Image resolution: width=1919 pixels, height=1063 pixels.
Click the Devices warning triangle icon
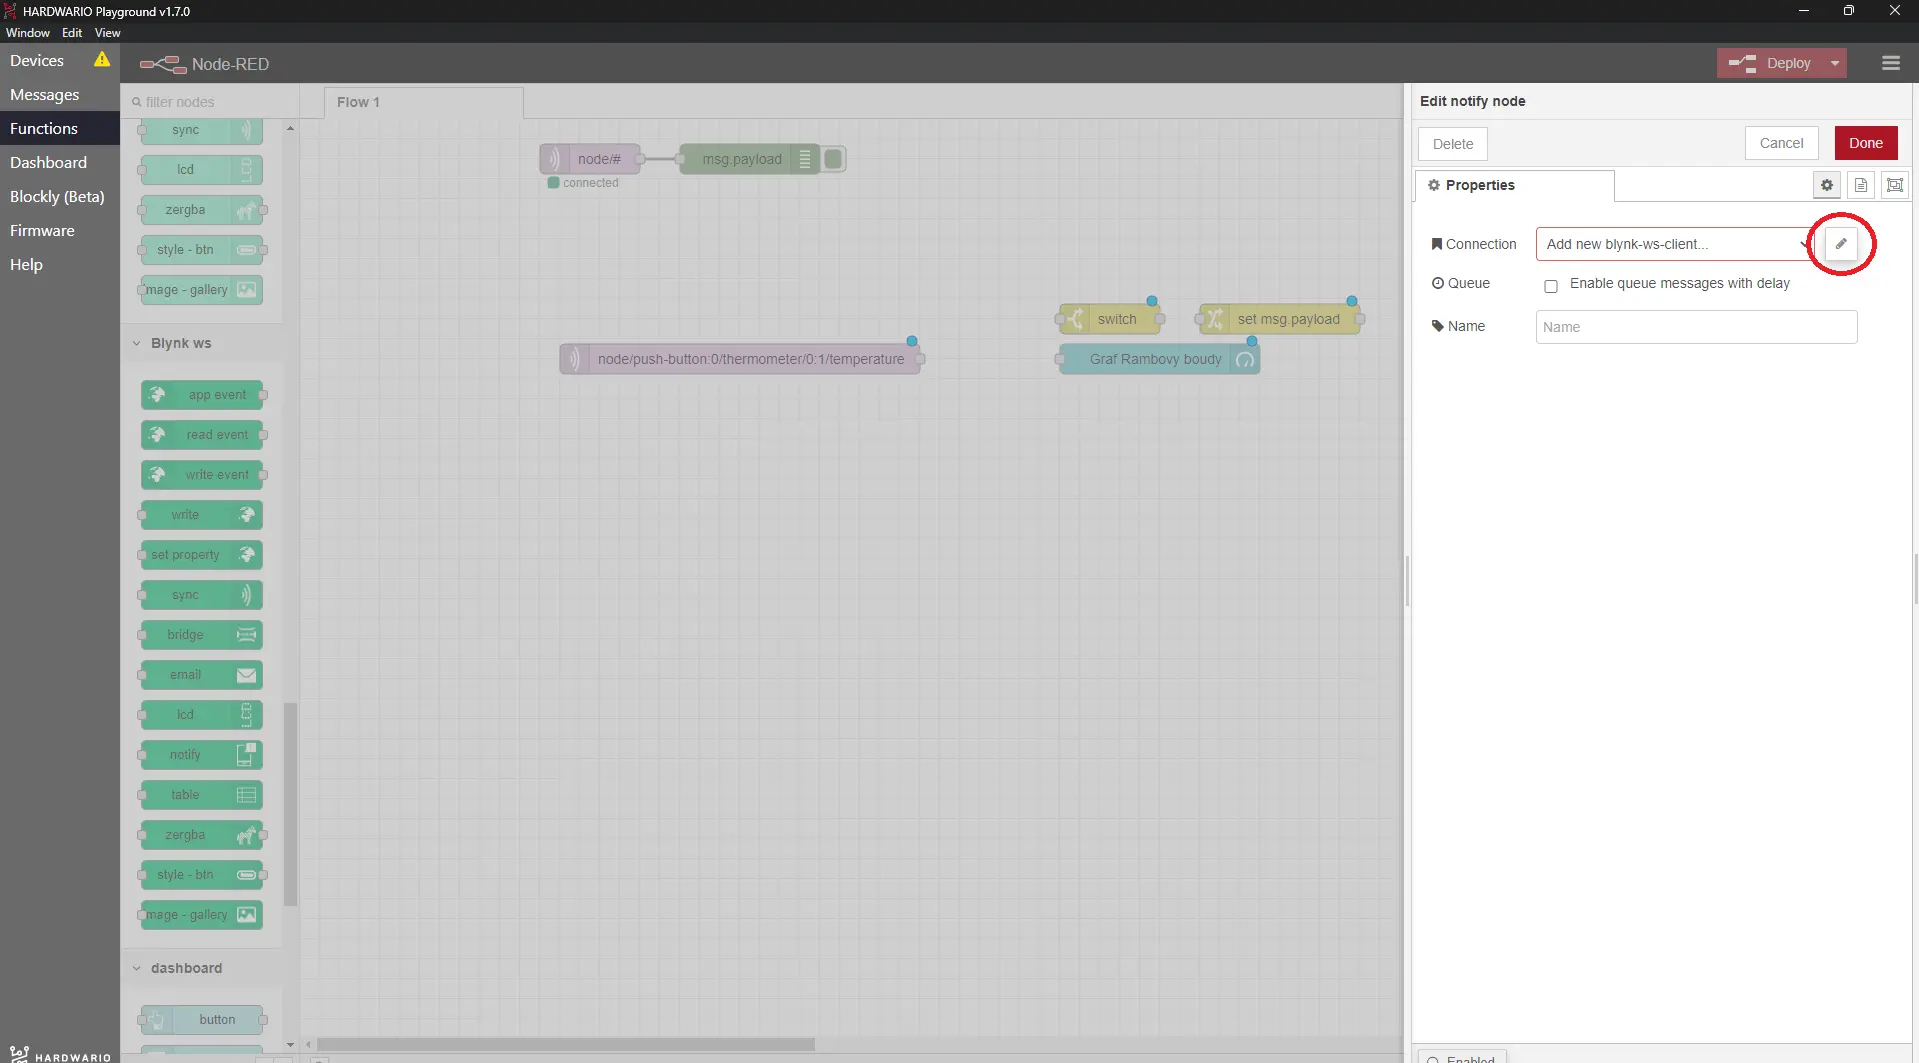point(102,60)
